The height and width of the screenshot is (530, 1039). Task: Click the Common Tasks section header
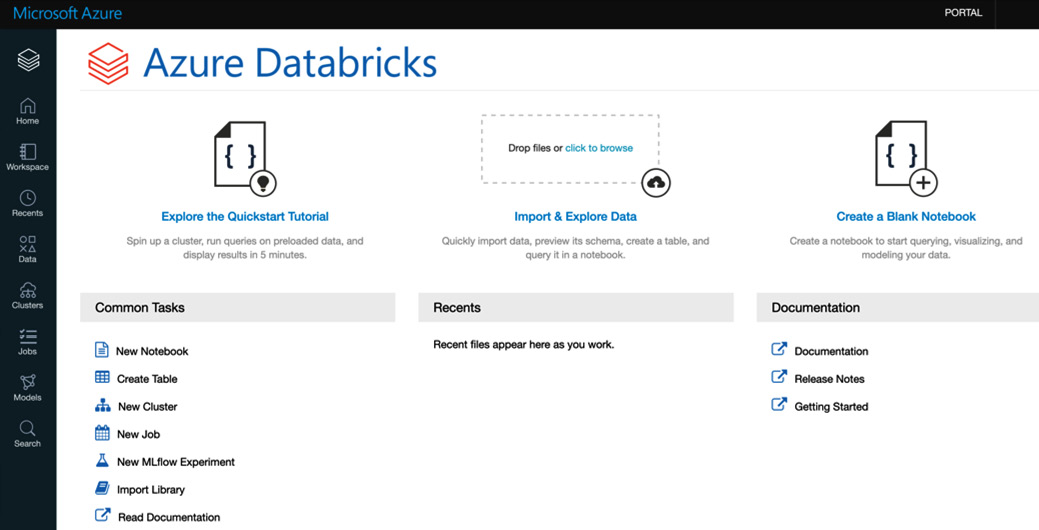pos(237,307)
